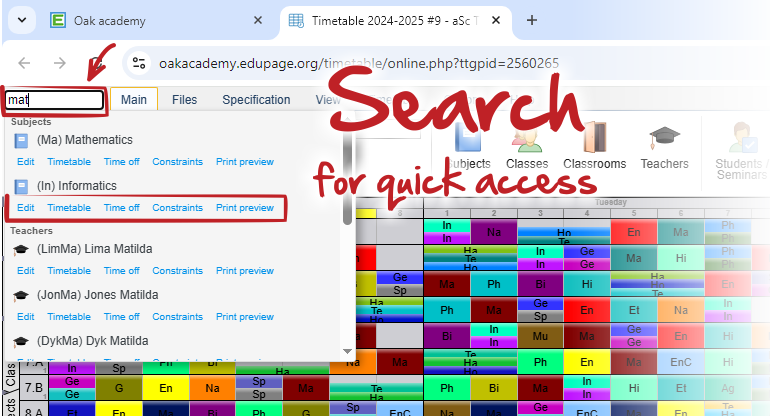Click Time off under Lima Matilda
The image size is (770, 416).
point(121,271)
